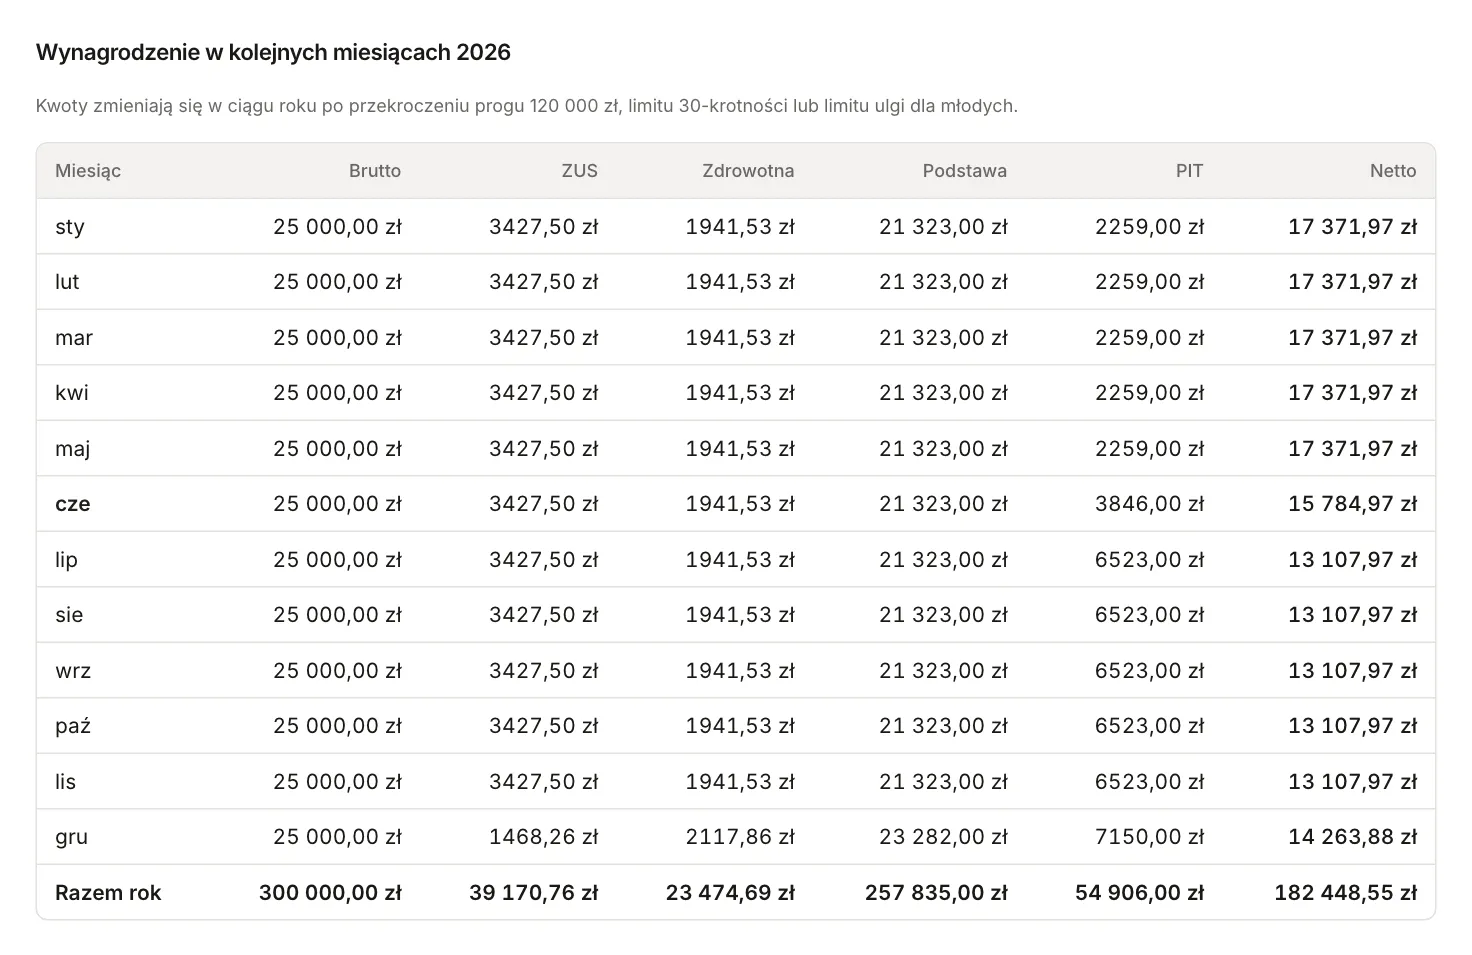1472x955 pixels.
Task: Select the 'mar' month label
Action: 74,338
